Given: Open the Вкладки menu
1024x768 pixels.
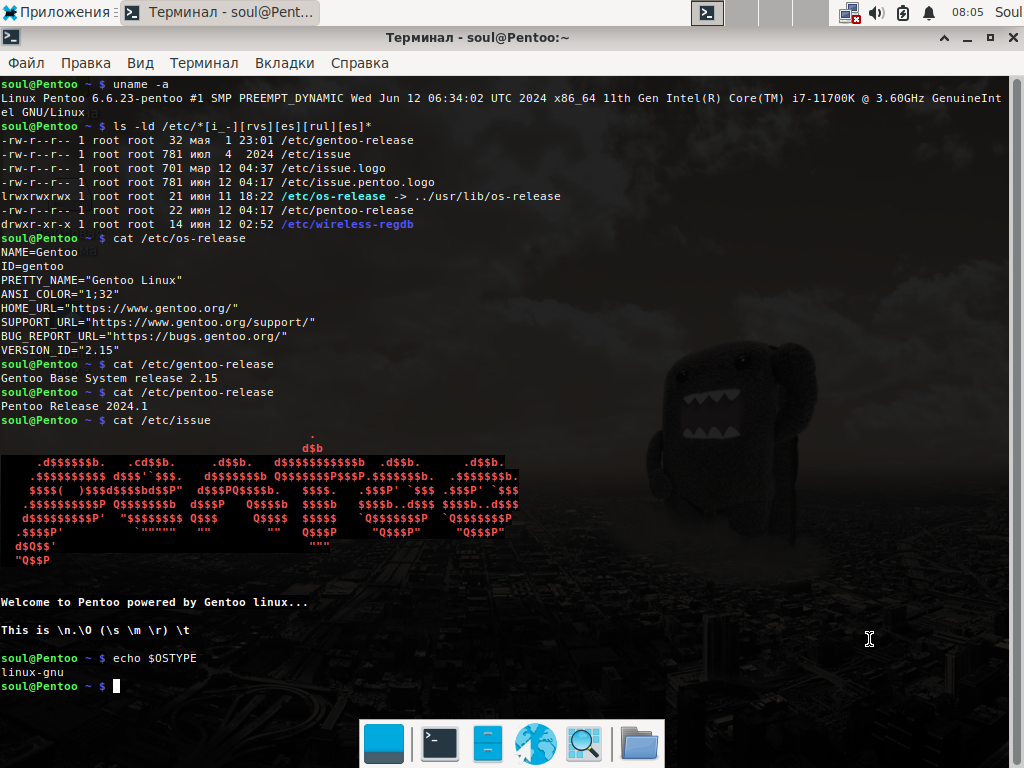Looking at the screenshot, I should pyautogui.click(x=285, y=63).
